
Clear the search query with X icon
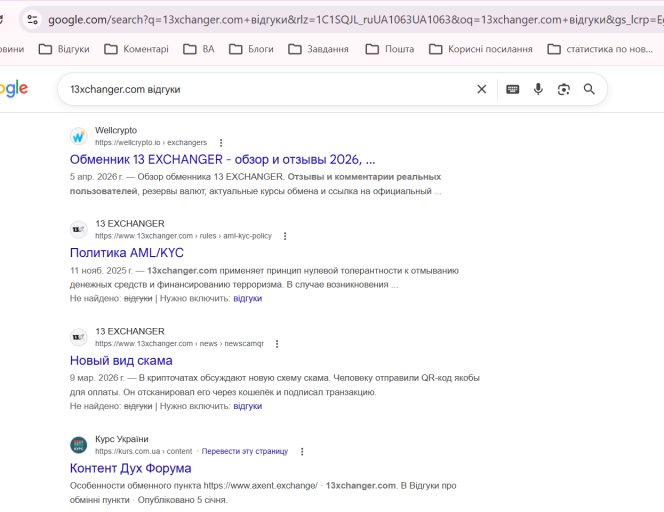pos(481,89)
